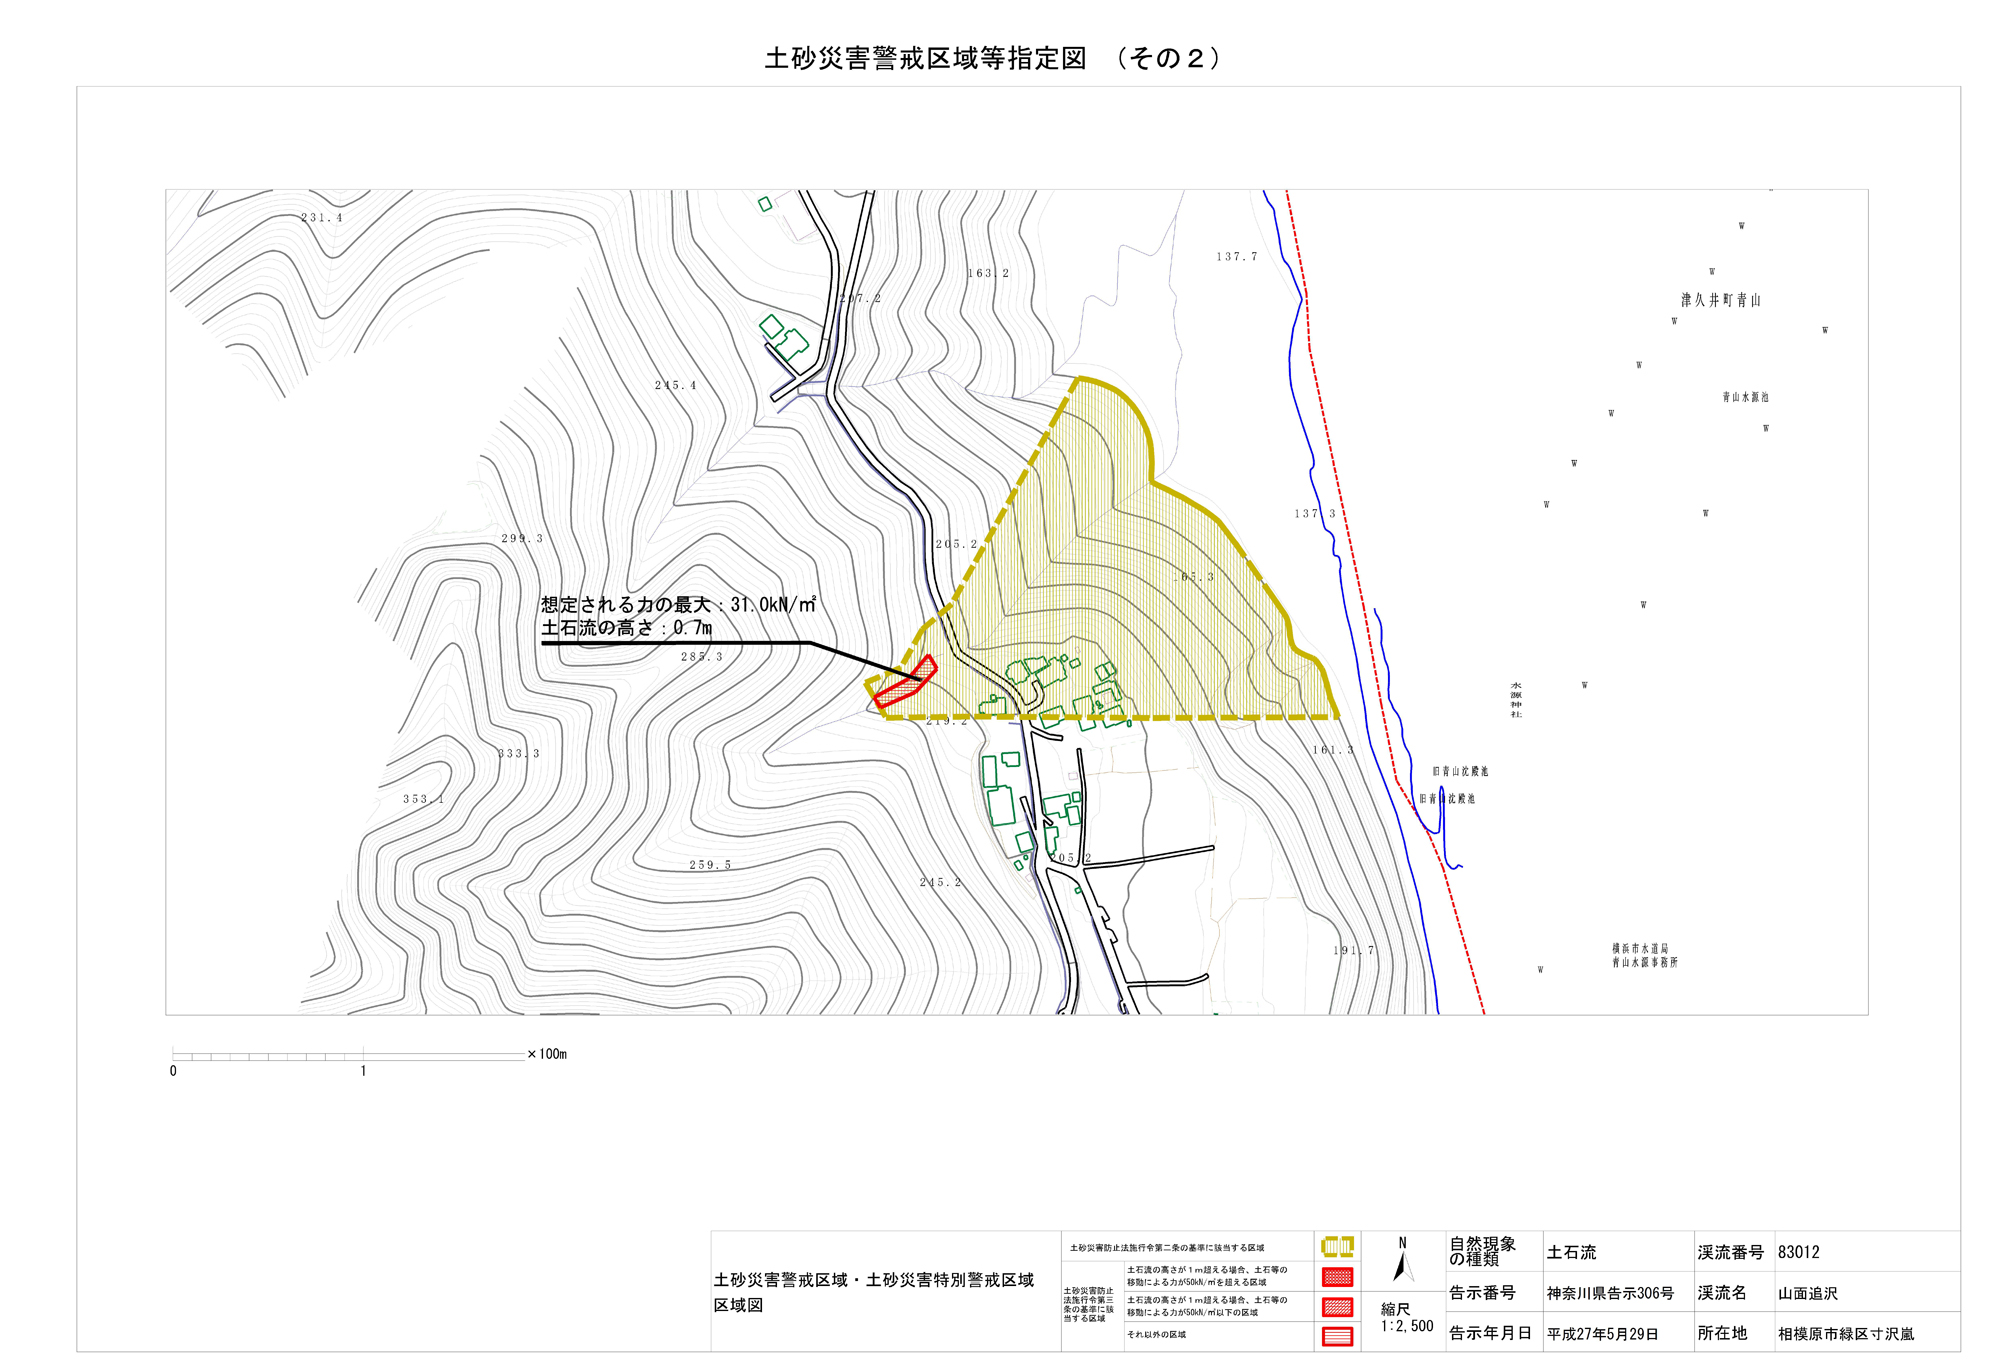Click the red diagonal-hatched legend symbol

pos(1337,1307)
